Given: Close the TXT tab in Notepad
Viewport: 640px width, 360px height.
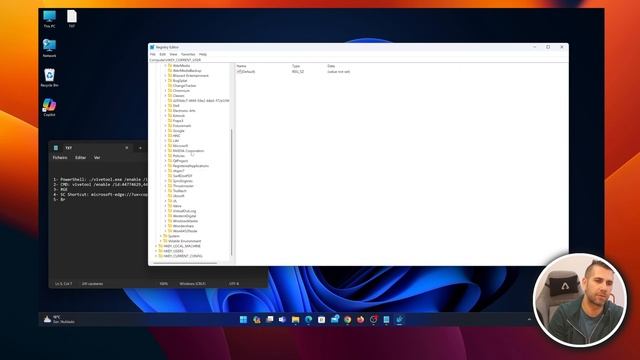Looking at the screenshot, I should click(127, 148).
